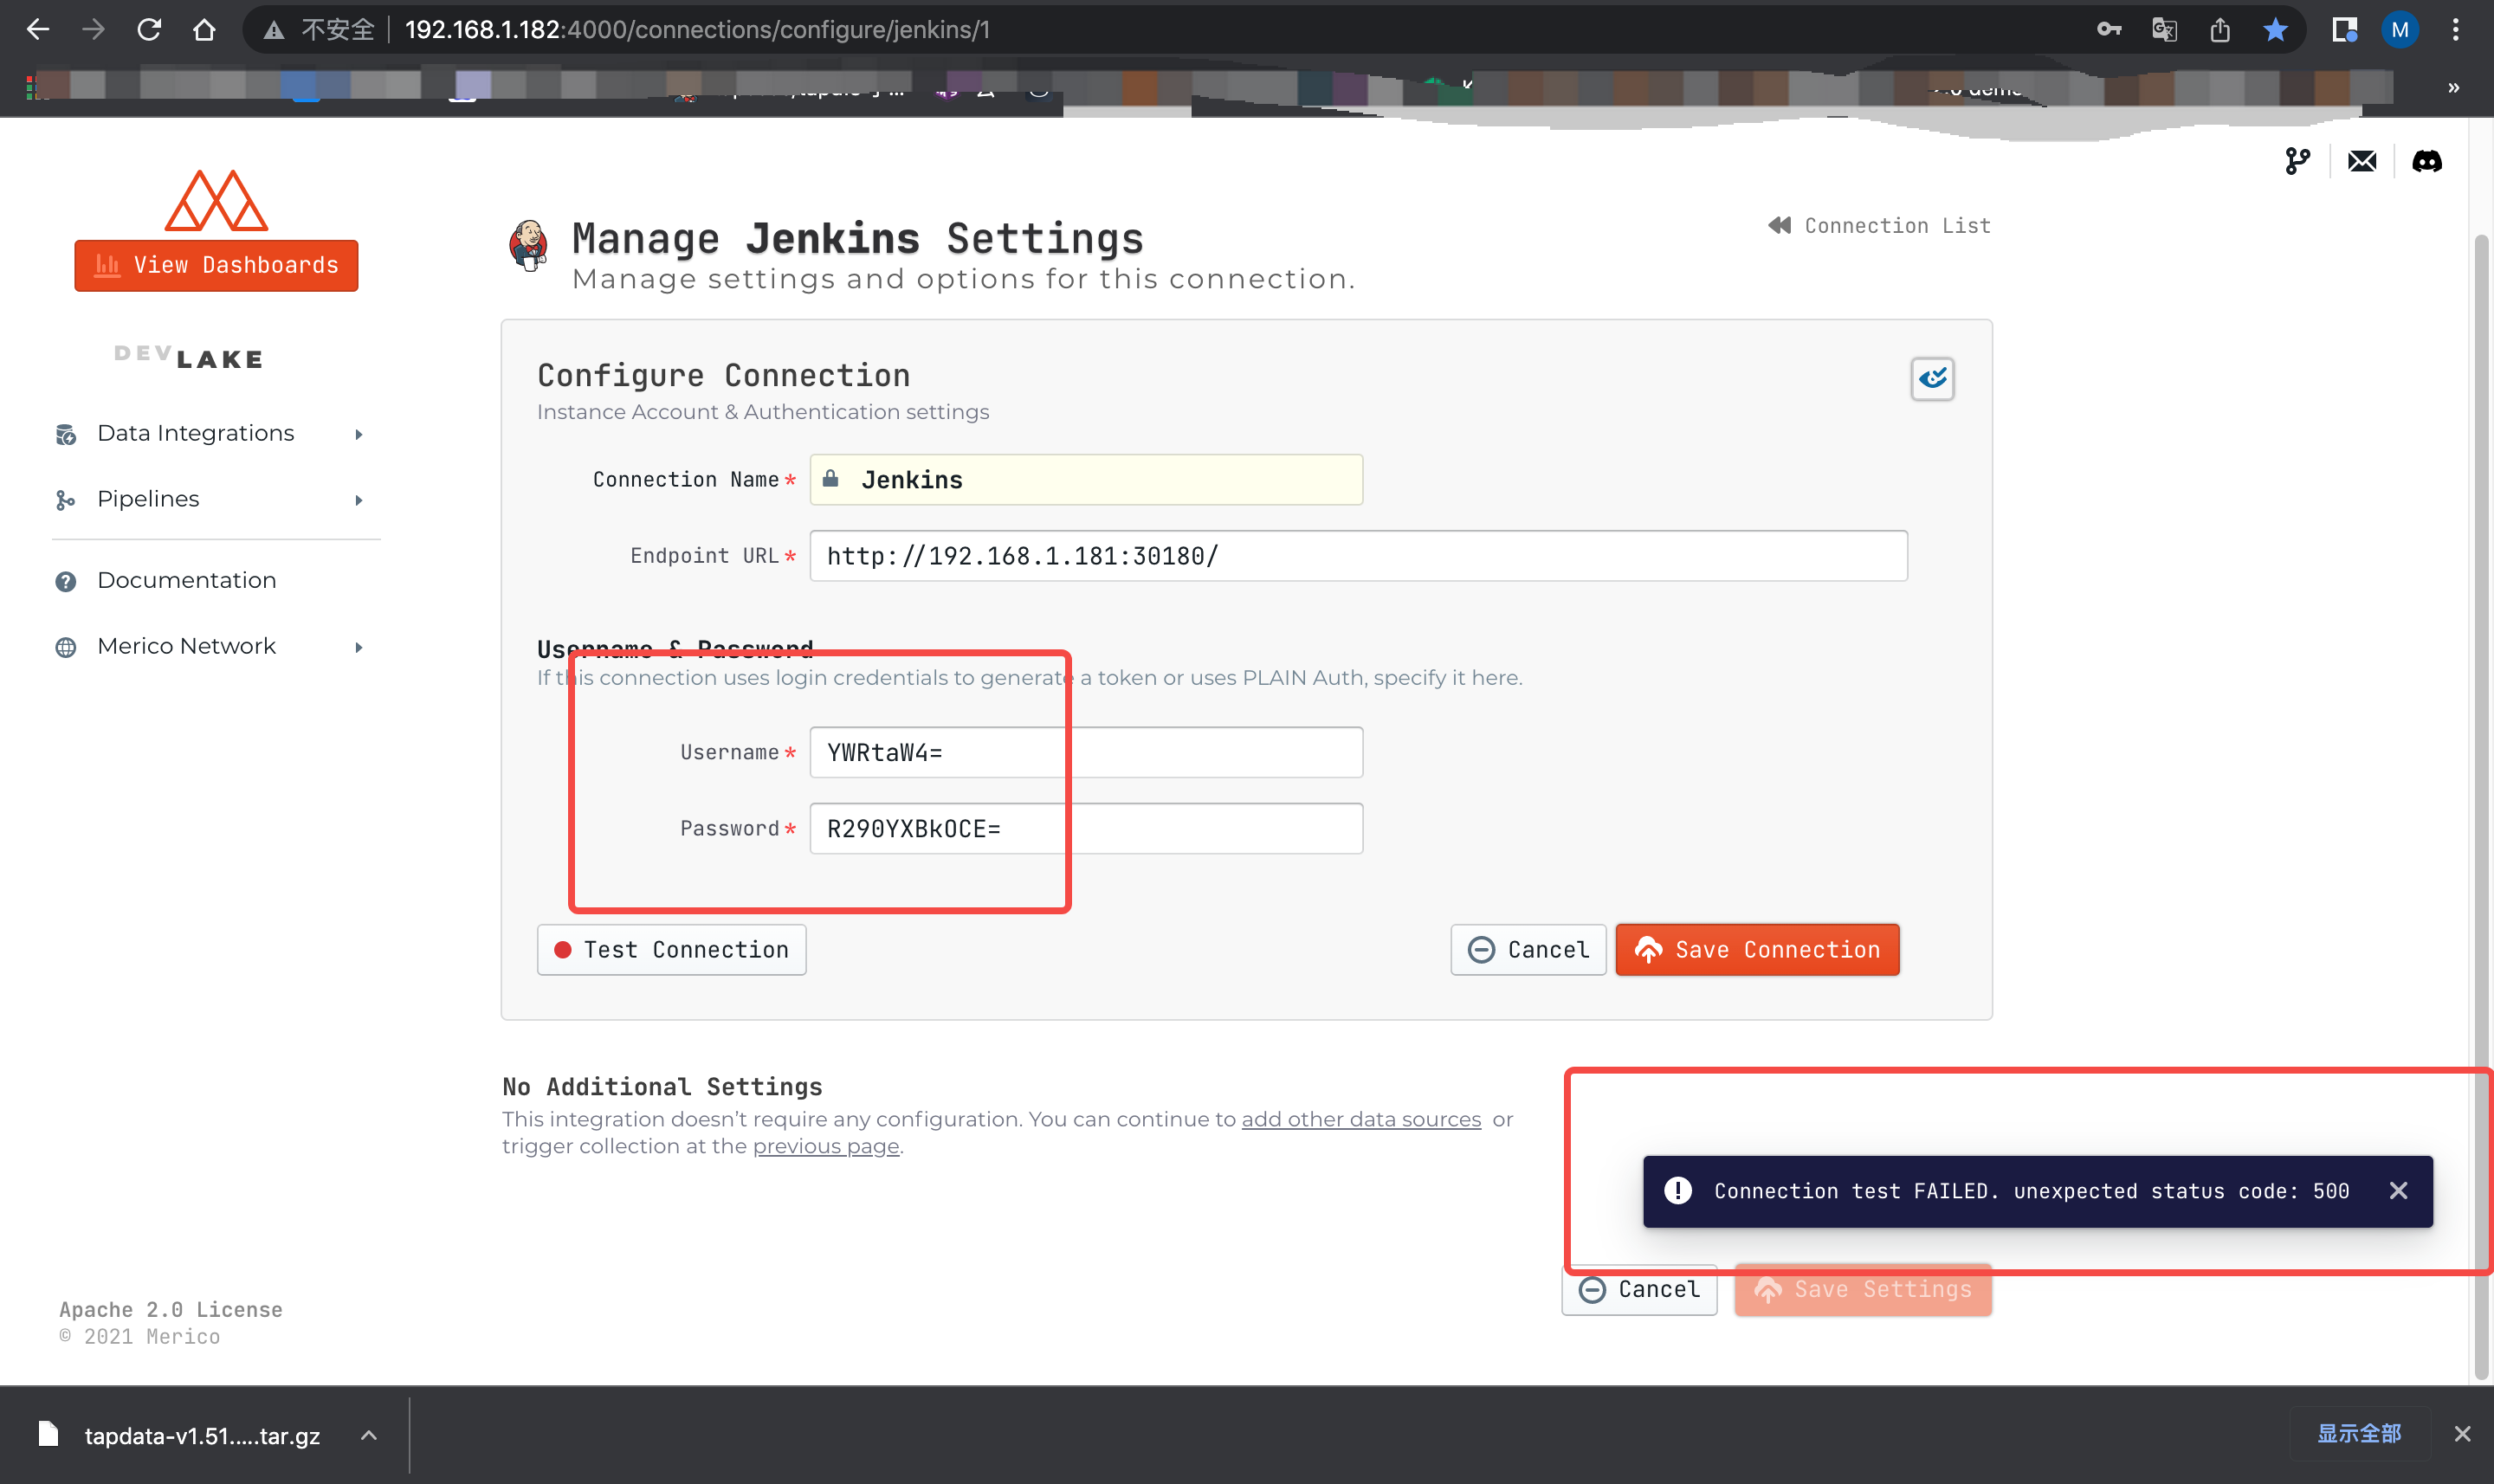Open Merico Network menu item
Viewport: 2494px width, 1484px height.
[186, 646]
